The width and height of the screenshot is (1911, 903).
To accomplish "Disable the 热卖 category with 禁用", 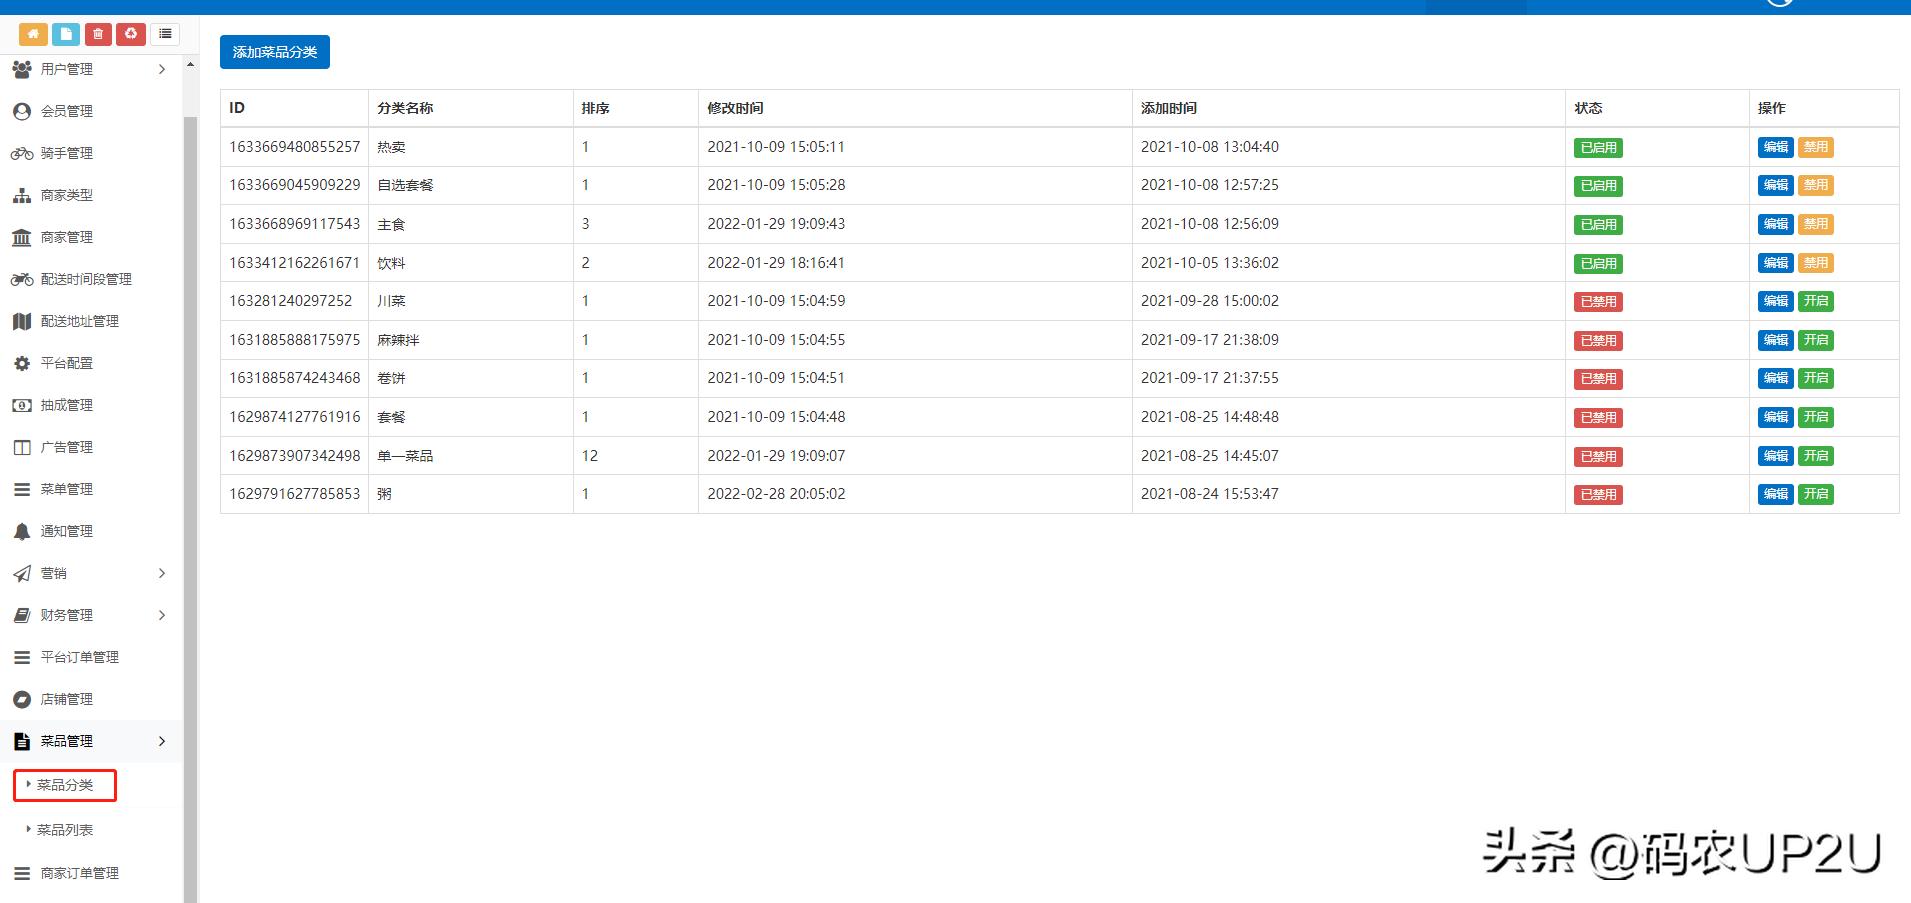I will (1816, 147).
